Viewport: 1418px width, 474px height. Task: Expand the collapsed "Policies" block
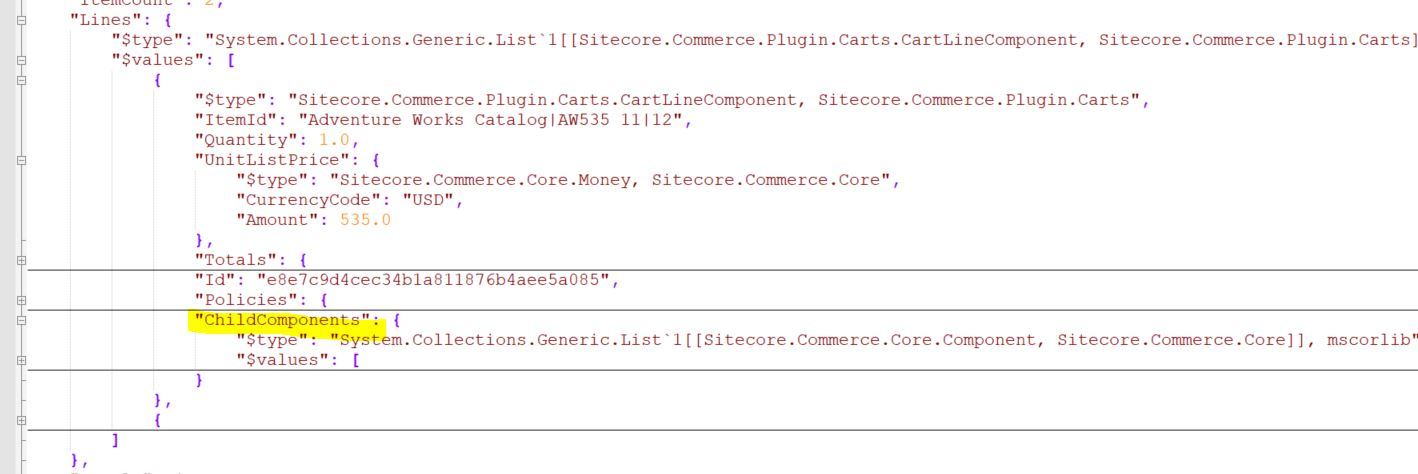(x=22, y=300)
